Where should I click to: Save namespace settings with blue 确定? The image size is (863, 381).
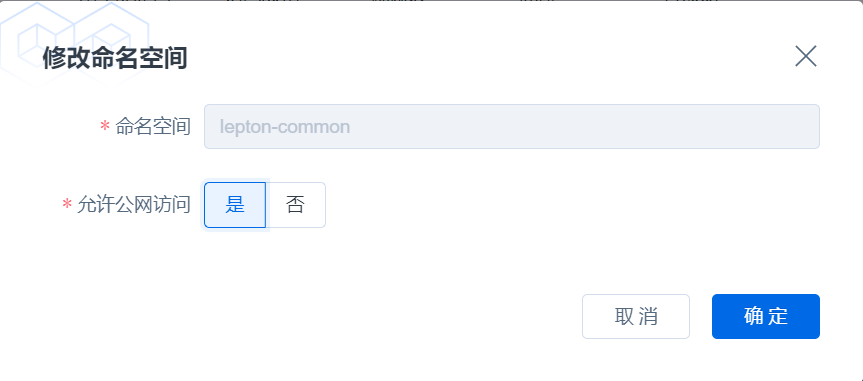[x=766, y=317]
